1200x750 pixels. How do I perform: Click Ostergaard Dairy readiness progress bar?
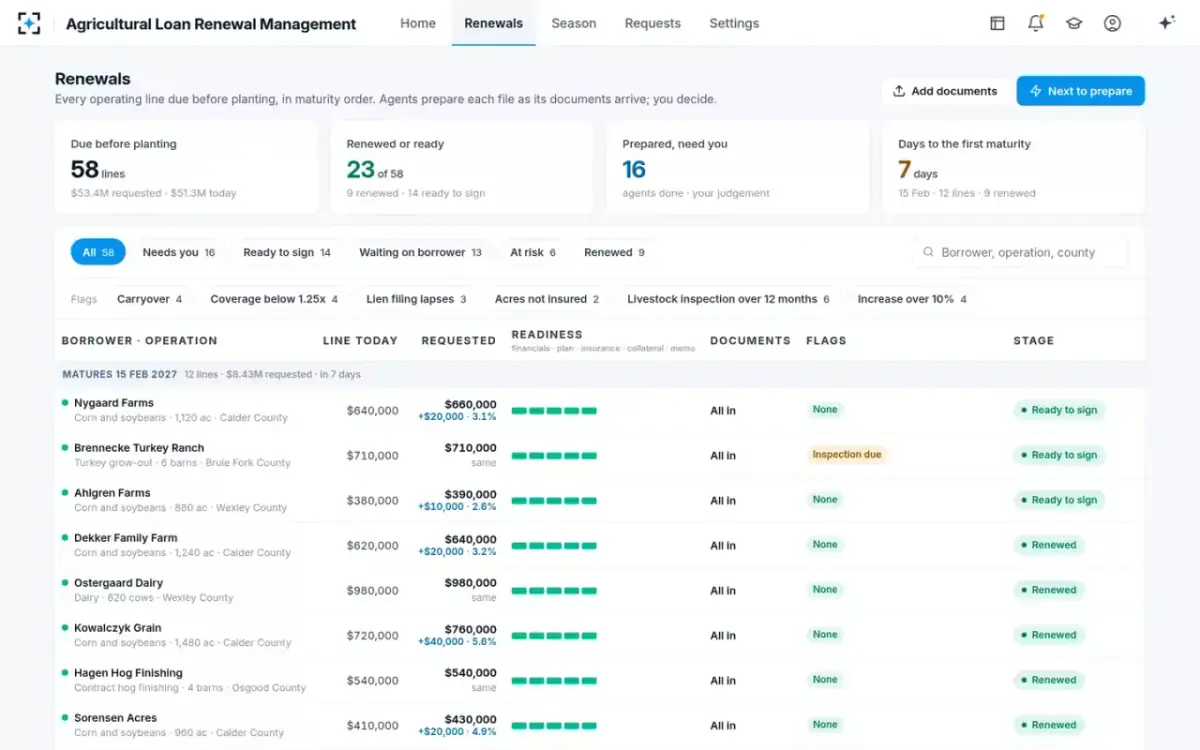[554, 590]
